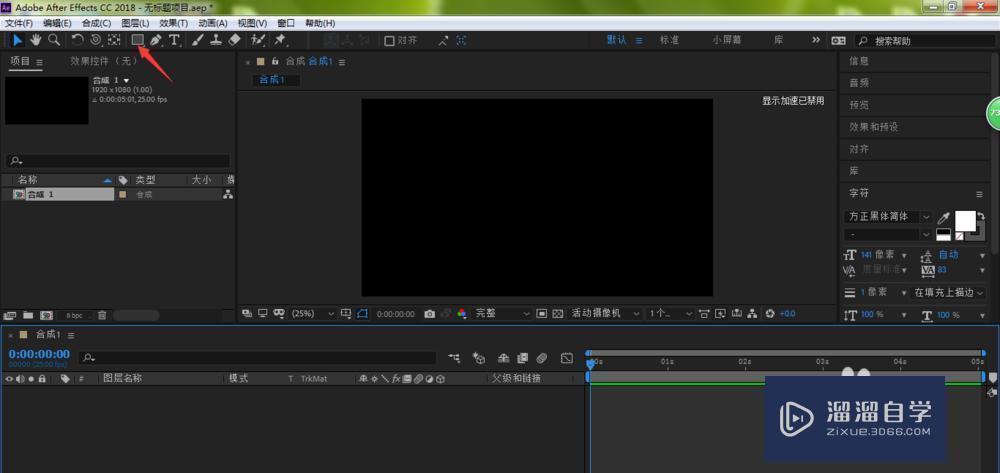
Task: Open the 窗口 menu
Action: pos(286,23)
